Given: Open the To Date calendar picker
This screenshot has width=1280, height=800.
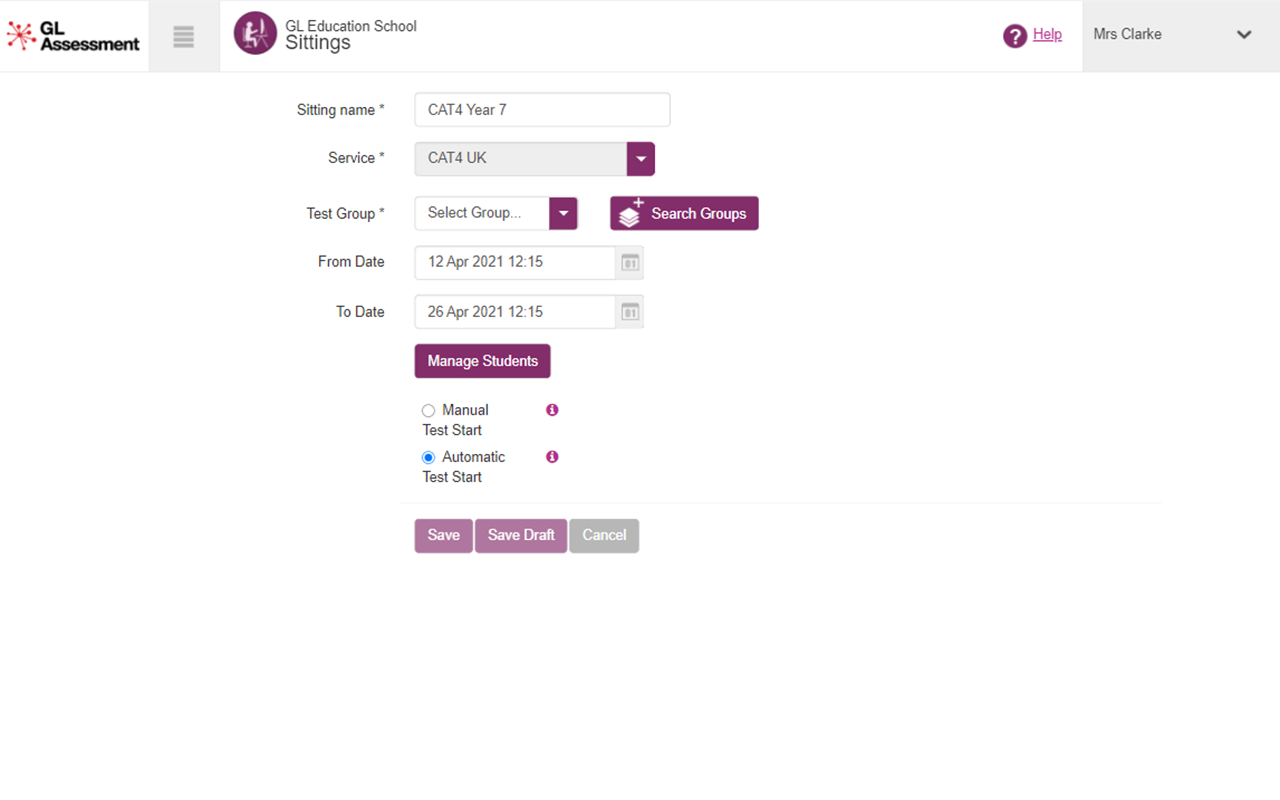Looking at the screenshot, I should tap(630, 312).
